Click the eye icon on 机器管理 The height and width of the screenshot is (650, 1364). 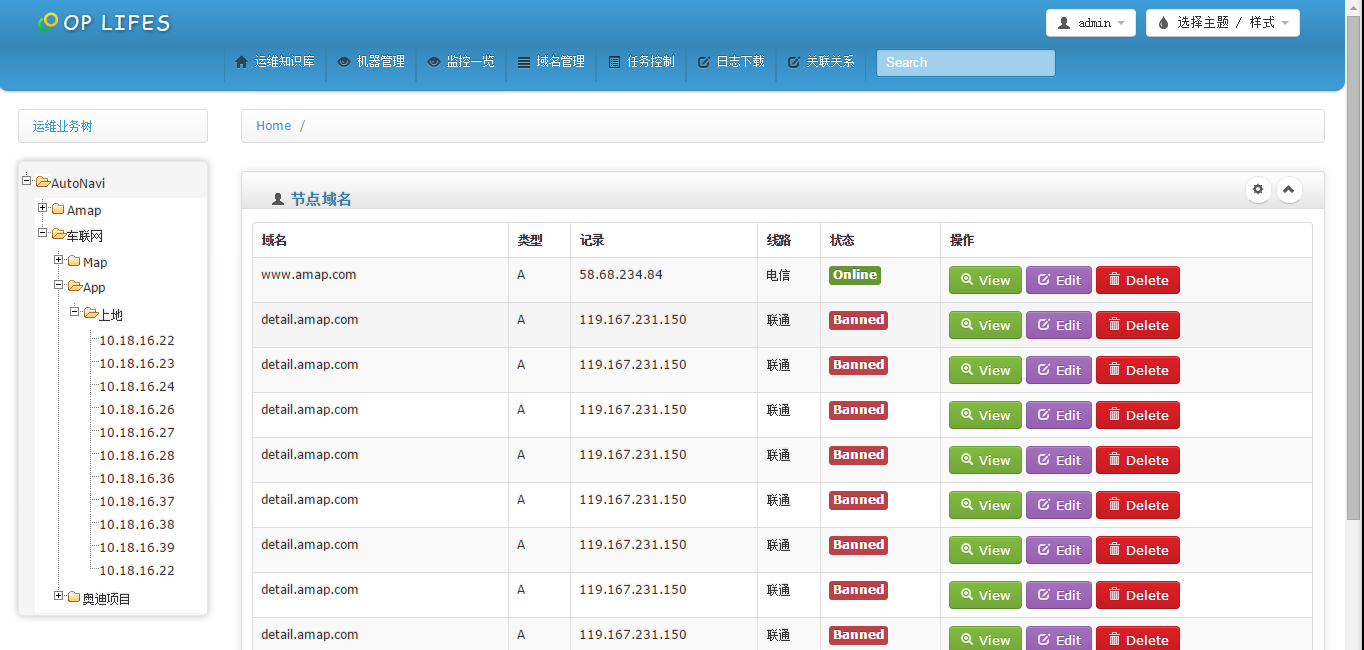[x=344, y=62]
